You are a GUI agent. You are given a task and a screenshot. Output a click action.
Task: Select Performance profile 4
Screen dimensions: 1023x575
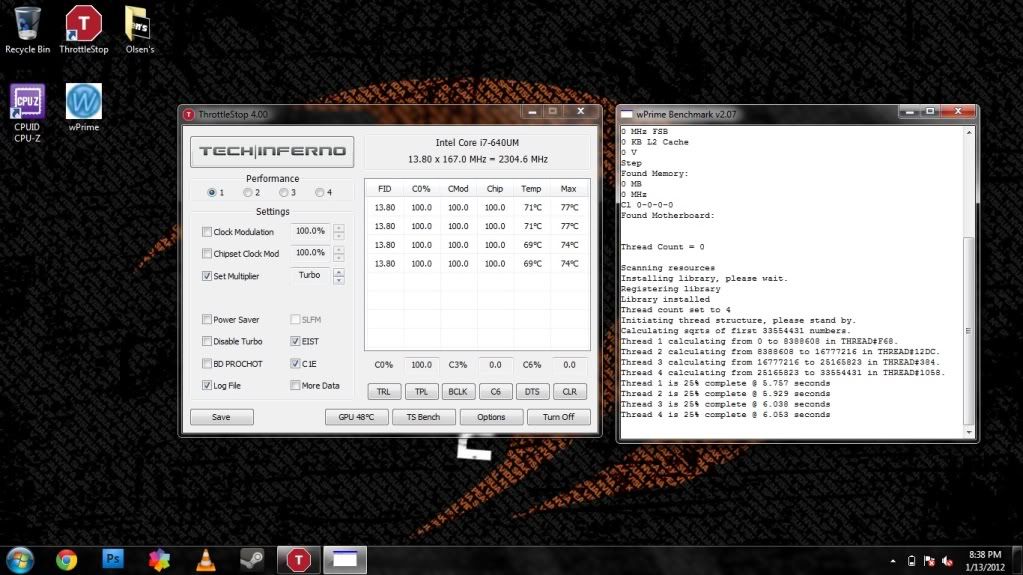click(319, 193)
